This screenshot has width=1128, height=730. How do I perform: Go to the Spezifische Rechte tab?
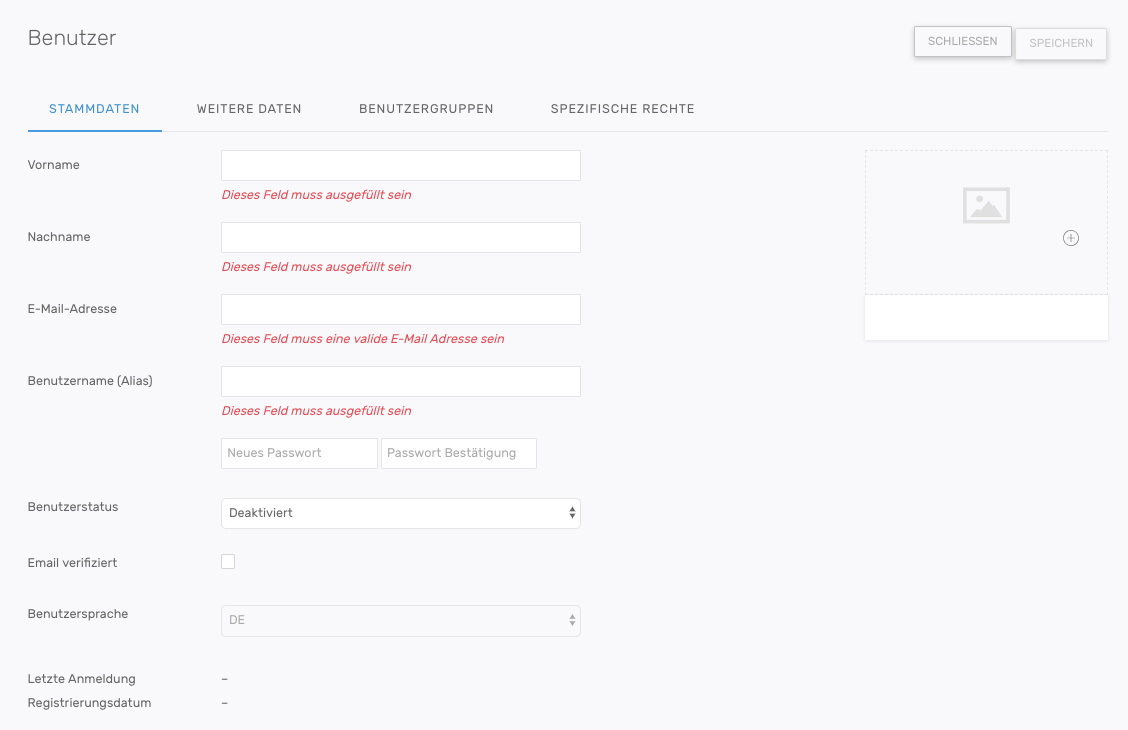[x=622, y=109]
